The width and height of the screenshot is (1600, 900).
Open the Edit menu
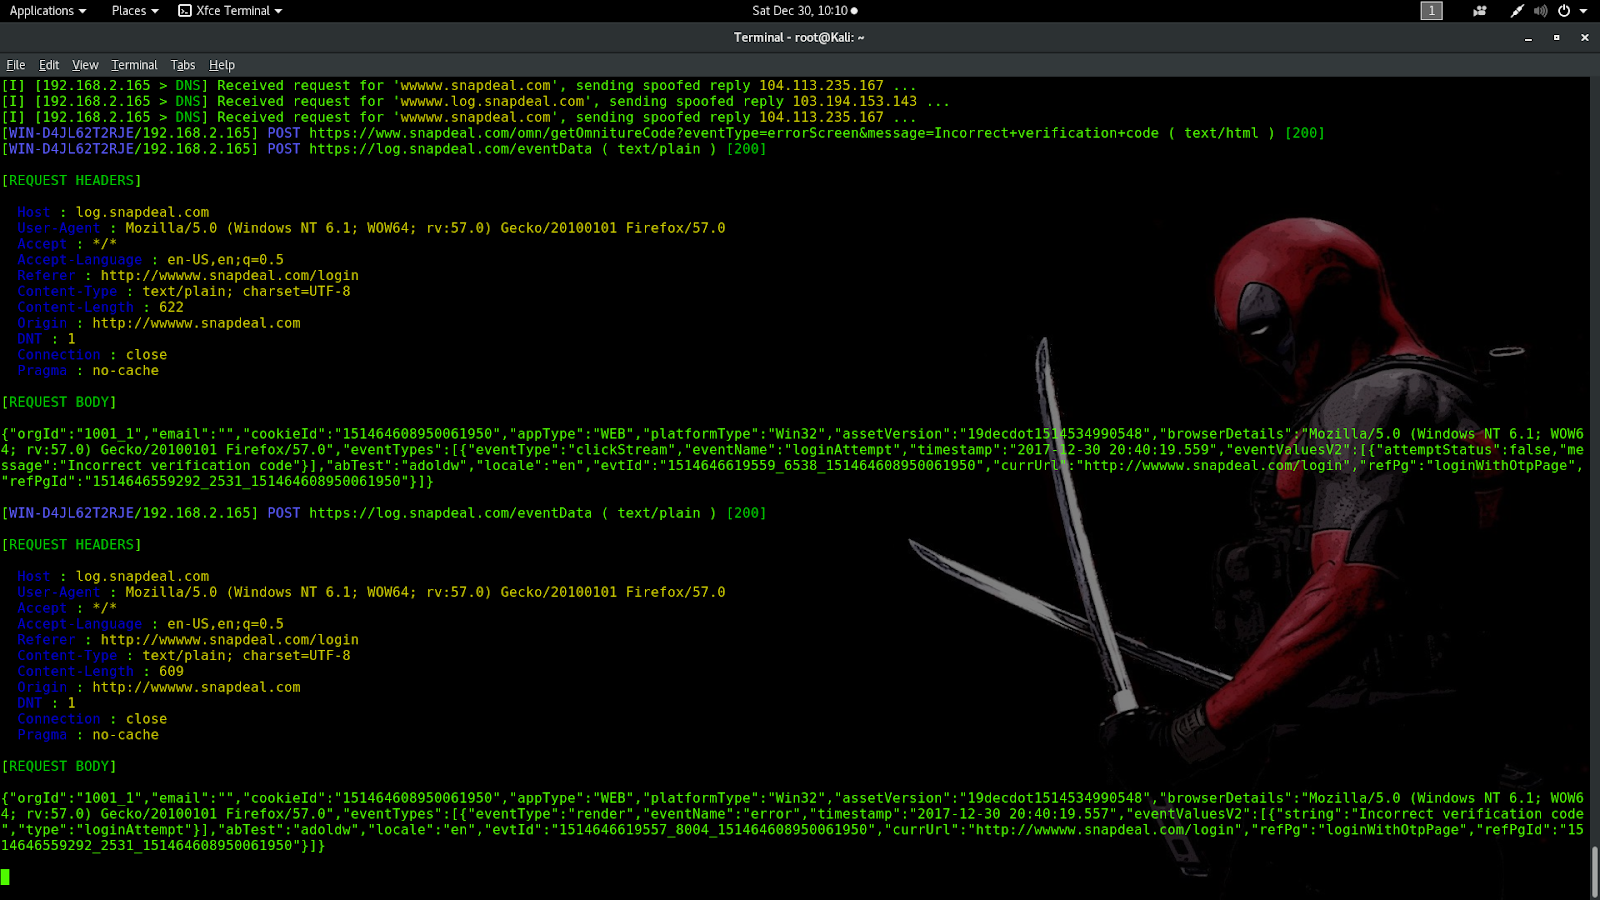(x=49, y=65)
